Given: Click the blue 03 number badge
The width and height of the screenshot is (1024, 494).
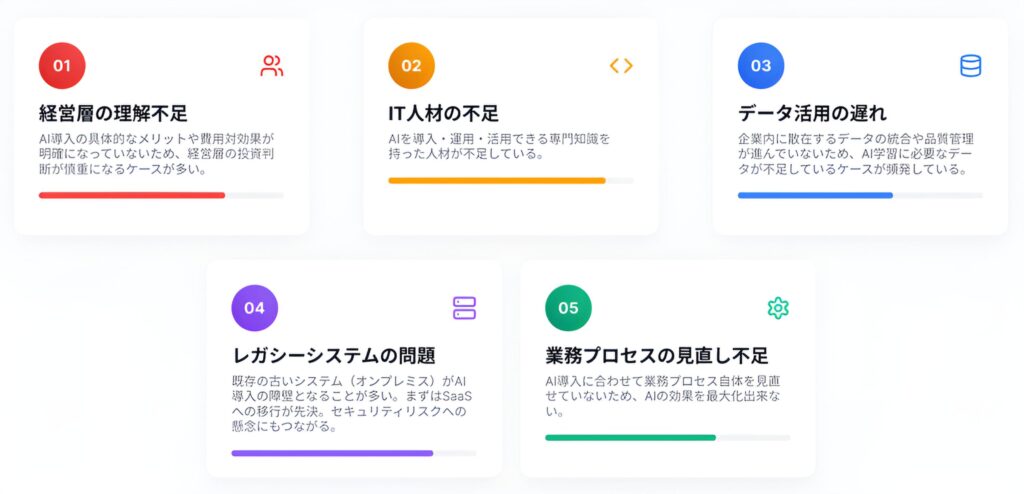Looking at the screenshot, I should [x=761, y=66].
